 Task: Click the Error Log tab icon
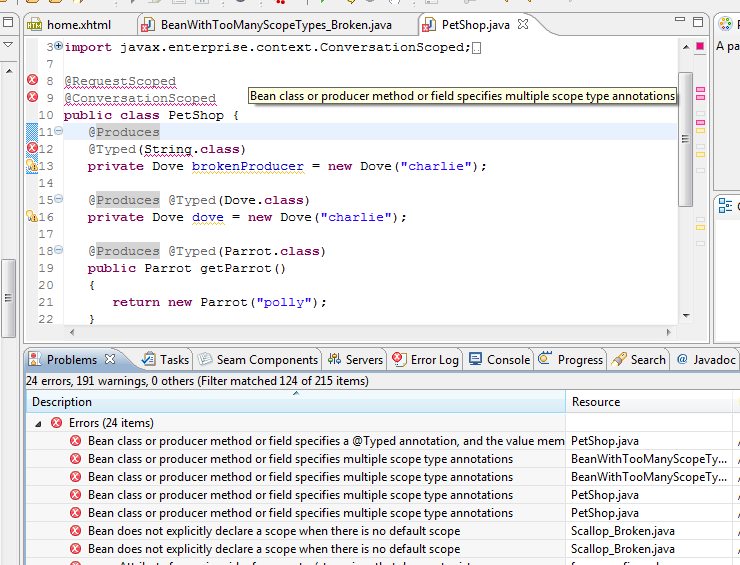[x=398, y=359]
